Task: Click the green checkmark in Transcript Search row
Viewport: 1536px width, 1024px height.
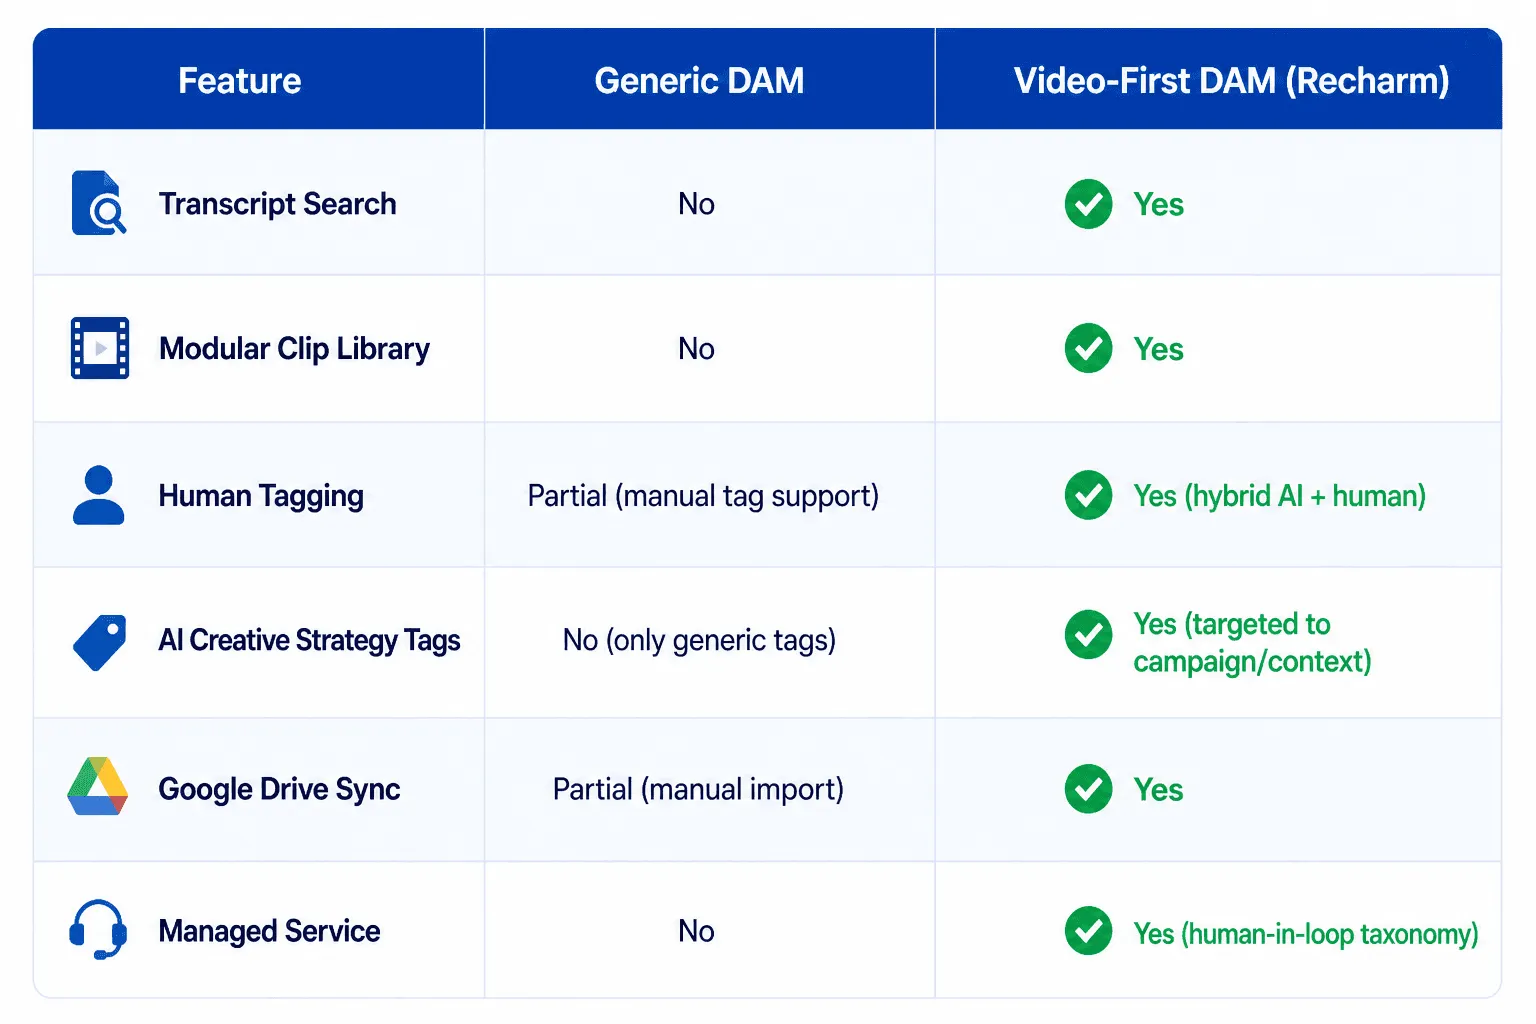Action: (1088, 204)
